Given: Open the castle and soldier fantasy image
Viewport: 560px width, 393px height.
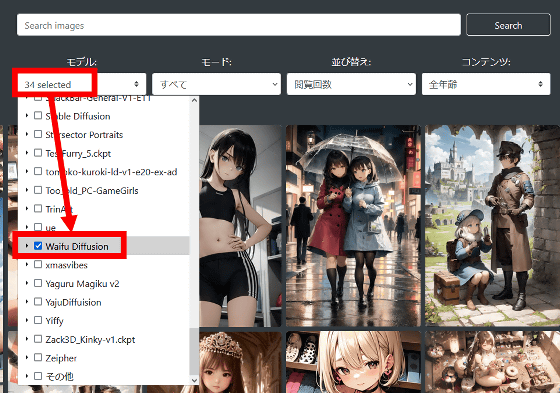Looking at the screenshot, I should (492, 226).
